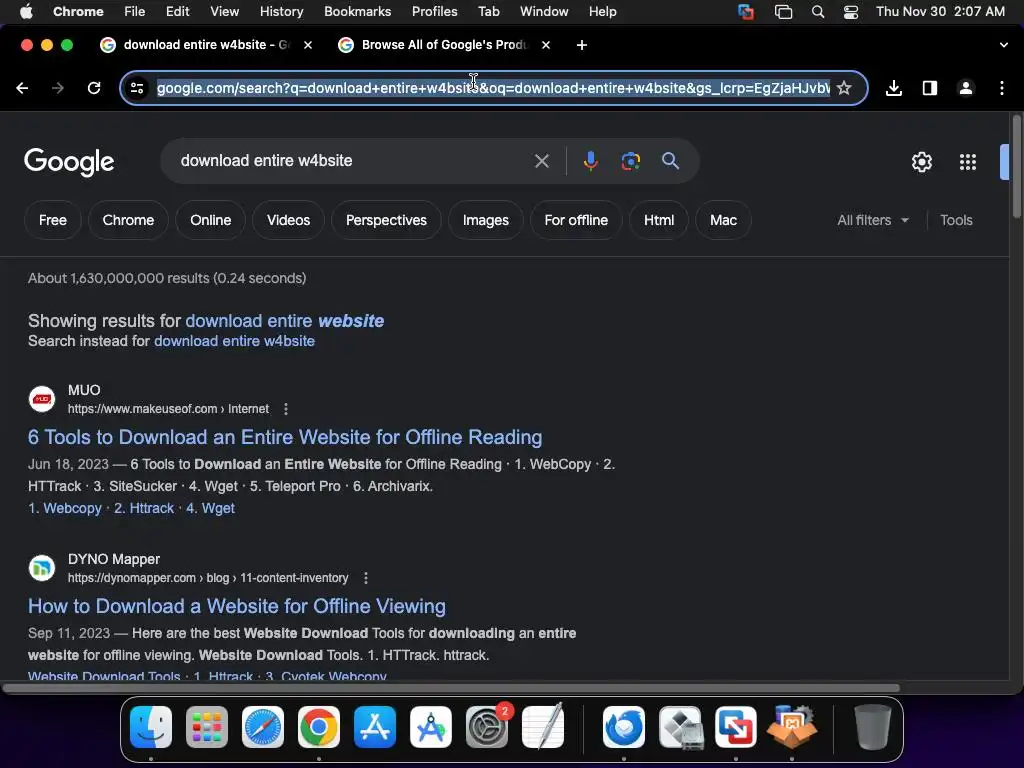1024x768 pixels.
Task: Toggle Chrome side panel
Action: point(930,88)
